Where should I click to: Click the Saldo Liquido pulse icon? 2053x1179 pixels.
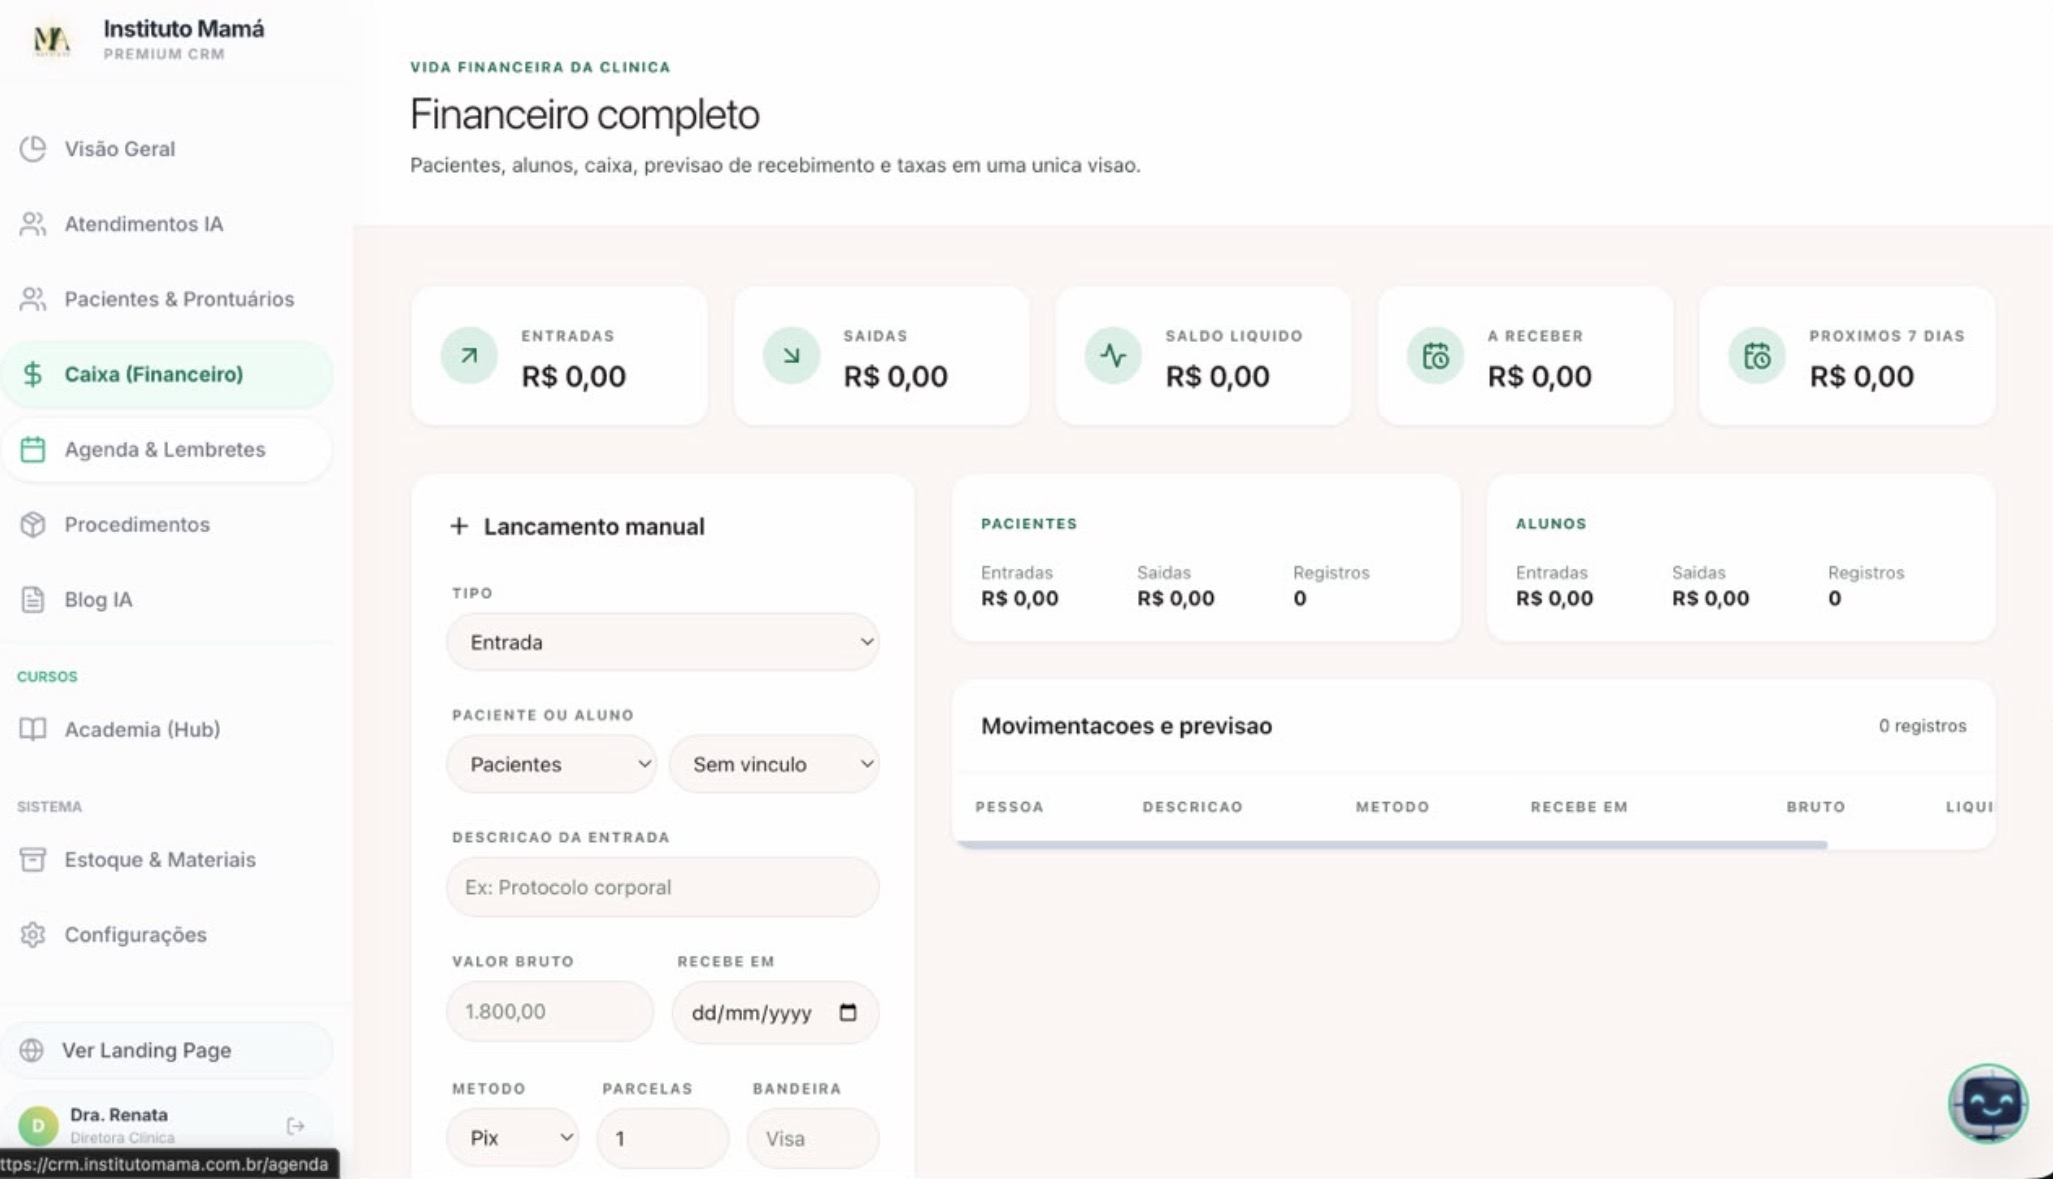click(1113, 355)
